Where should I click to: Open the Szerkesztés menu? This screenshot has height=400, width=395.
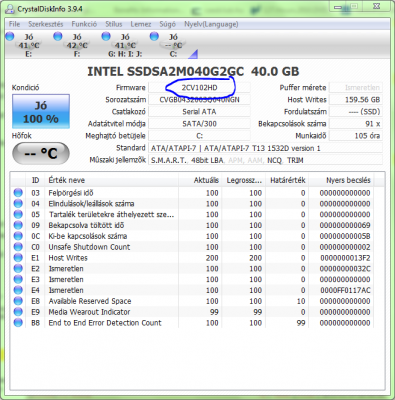[46, 24]
